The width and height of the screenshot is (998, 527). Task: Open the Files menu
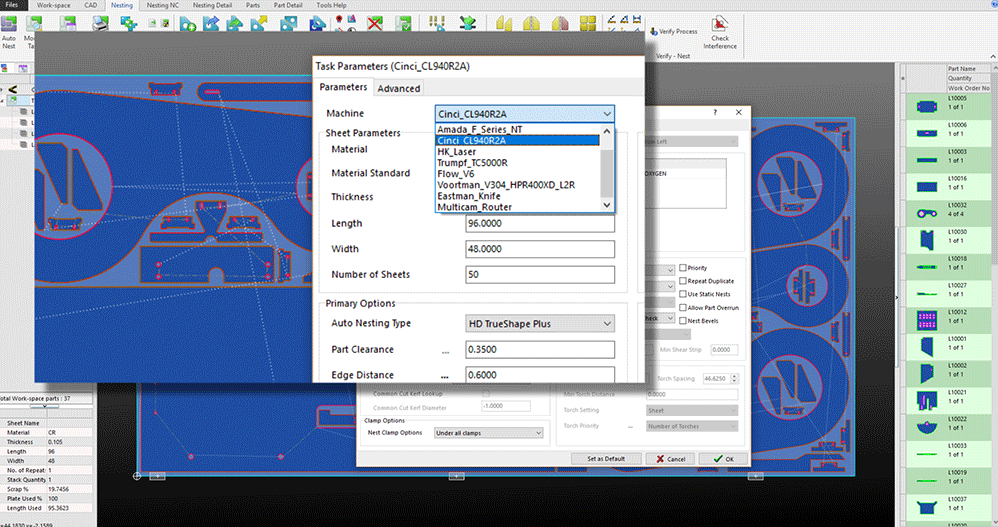[x=12, y=5]
